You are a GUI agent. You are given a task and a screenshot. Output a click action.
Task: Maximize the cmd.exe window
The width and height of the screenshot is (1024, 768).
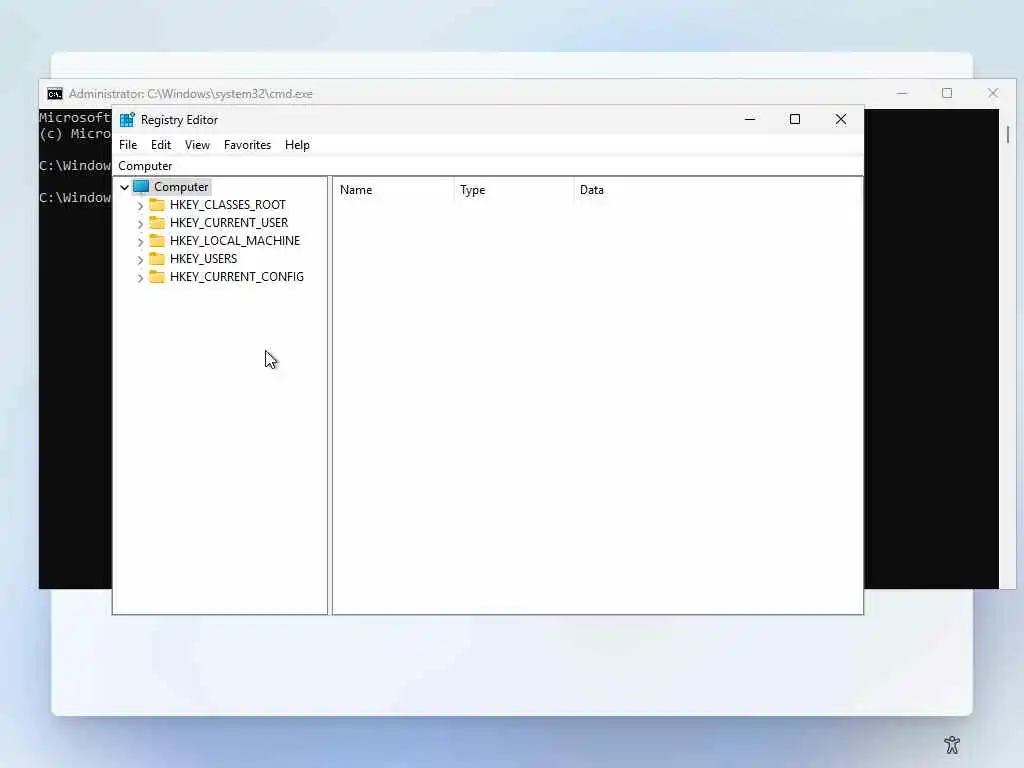click(947, 93)
